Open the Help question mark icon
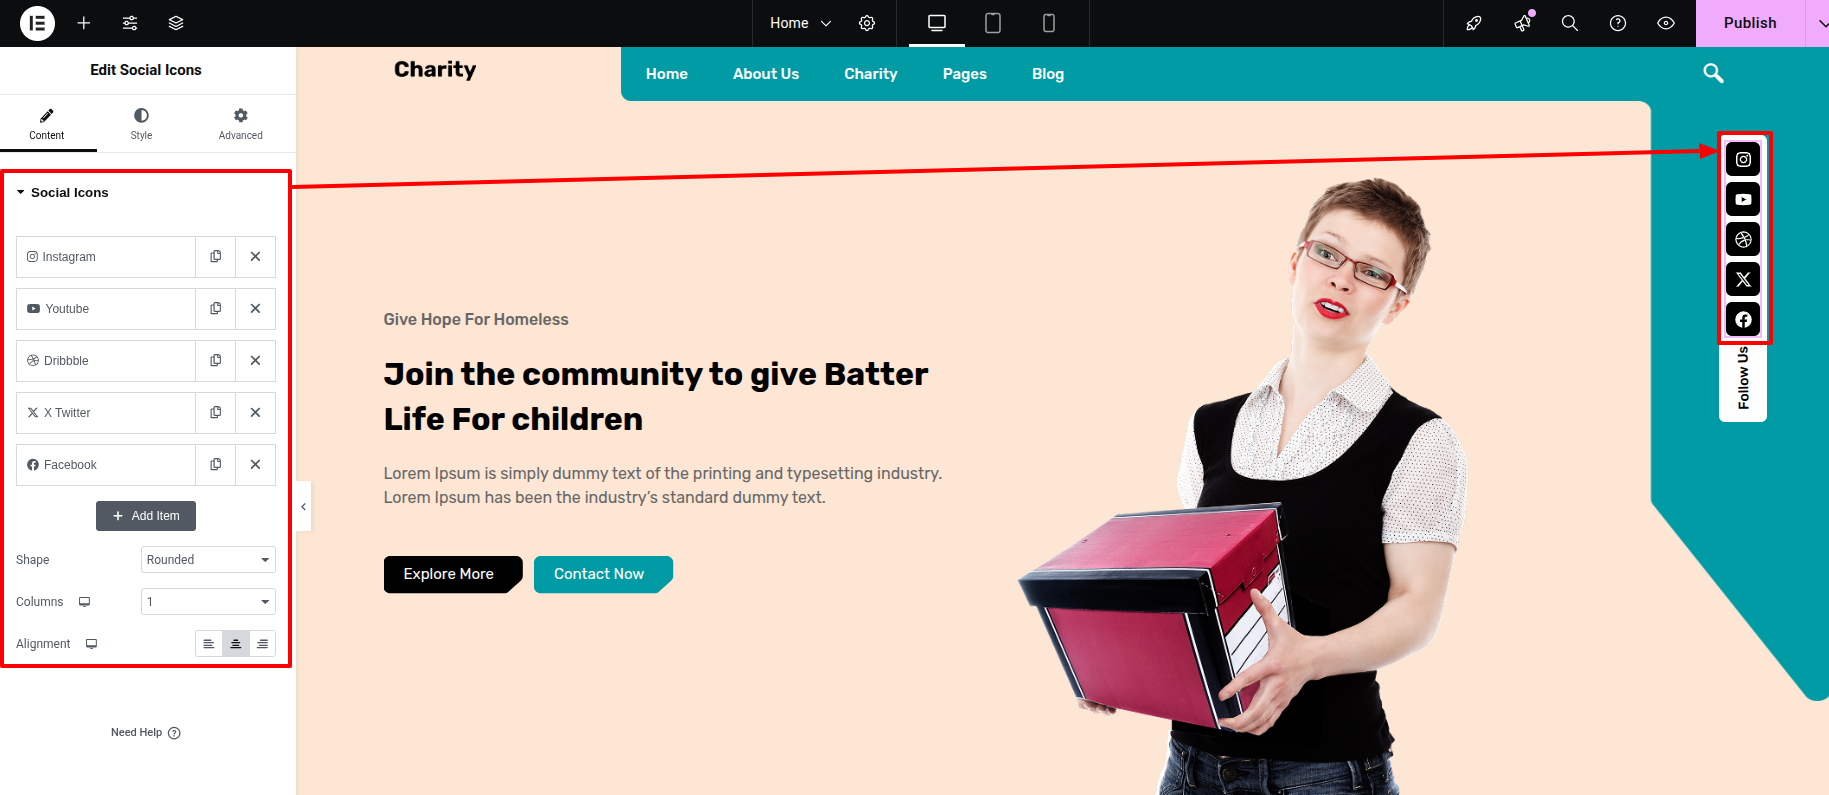The width and height of the screenshot is (1829, 795). [x=1618, y=23]
